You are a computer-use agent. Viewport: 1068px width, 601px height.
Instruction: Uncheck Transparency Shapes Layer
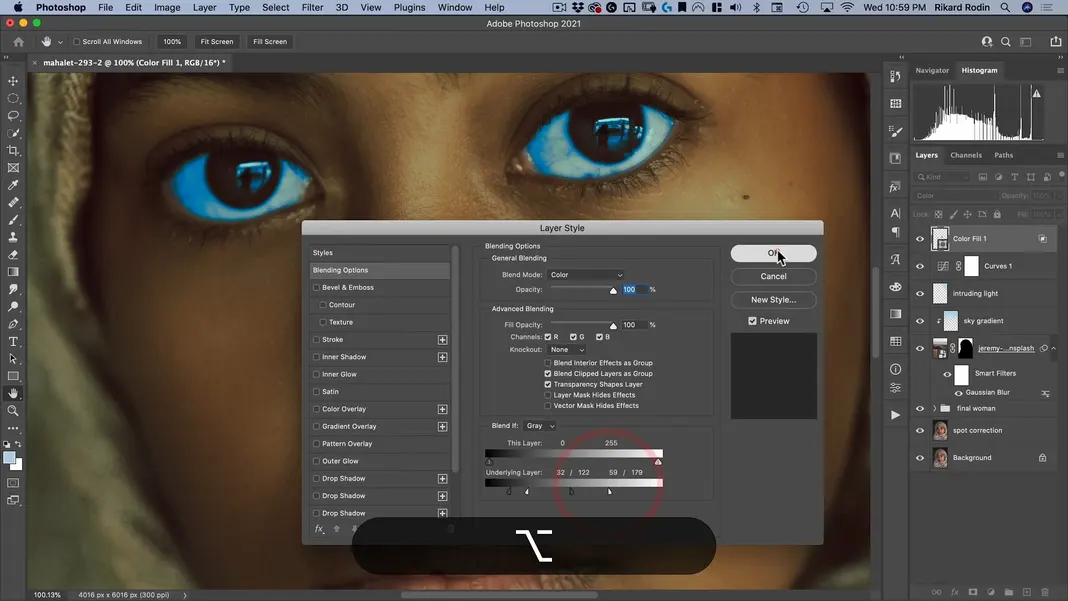[548, 384]
